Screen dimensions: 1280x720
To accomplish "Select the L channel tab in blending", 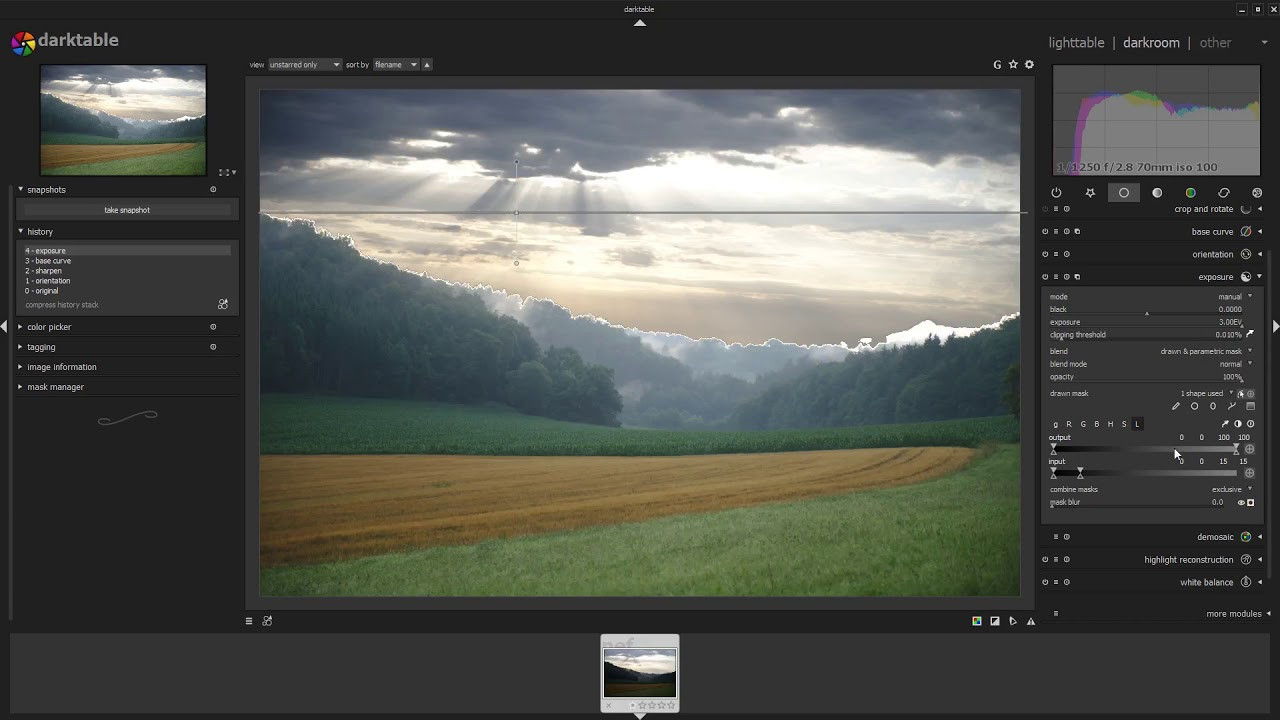I will (1137, 424).
